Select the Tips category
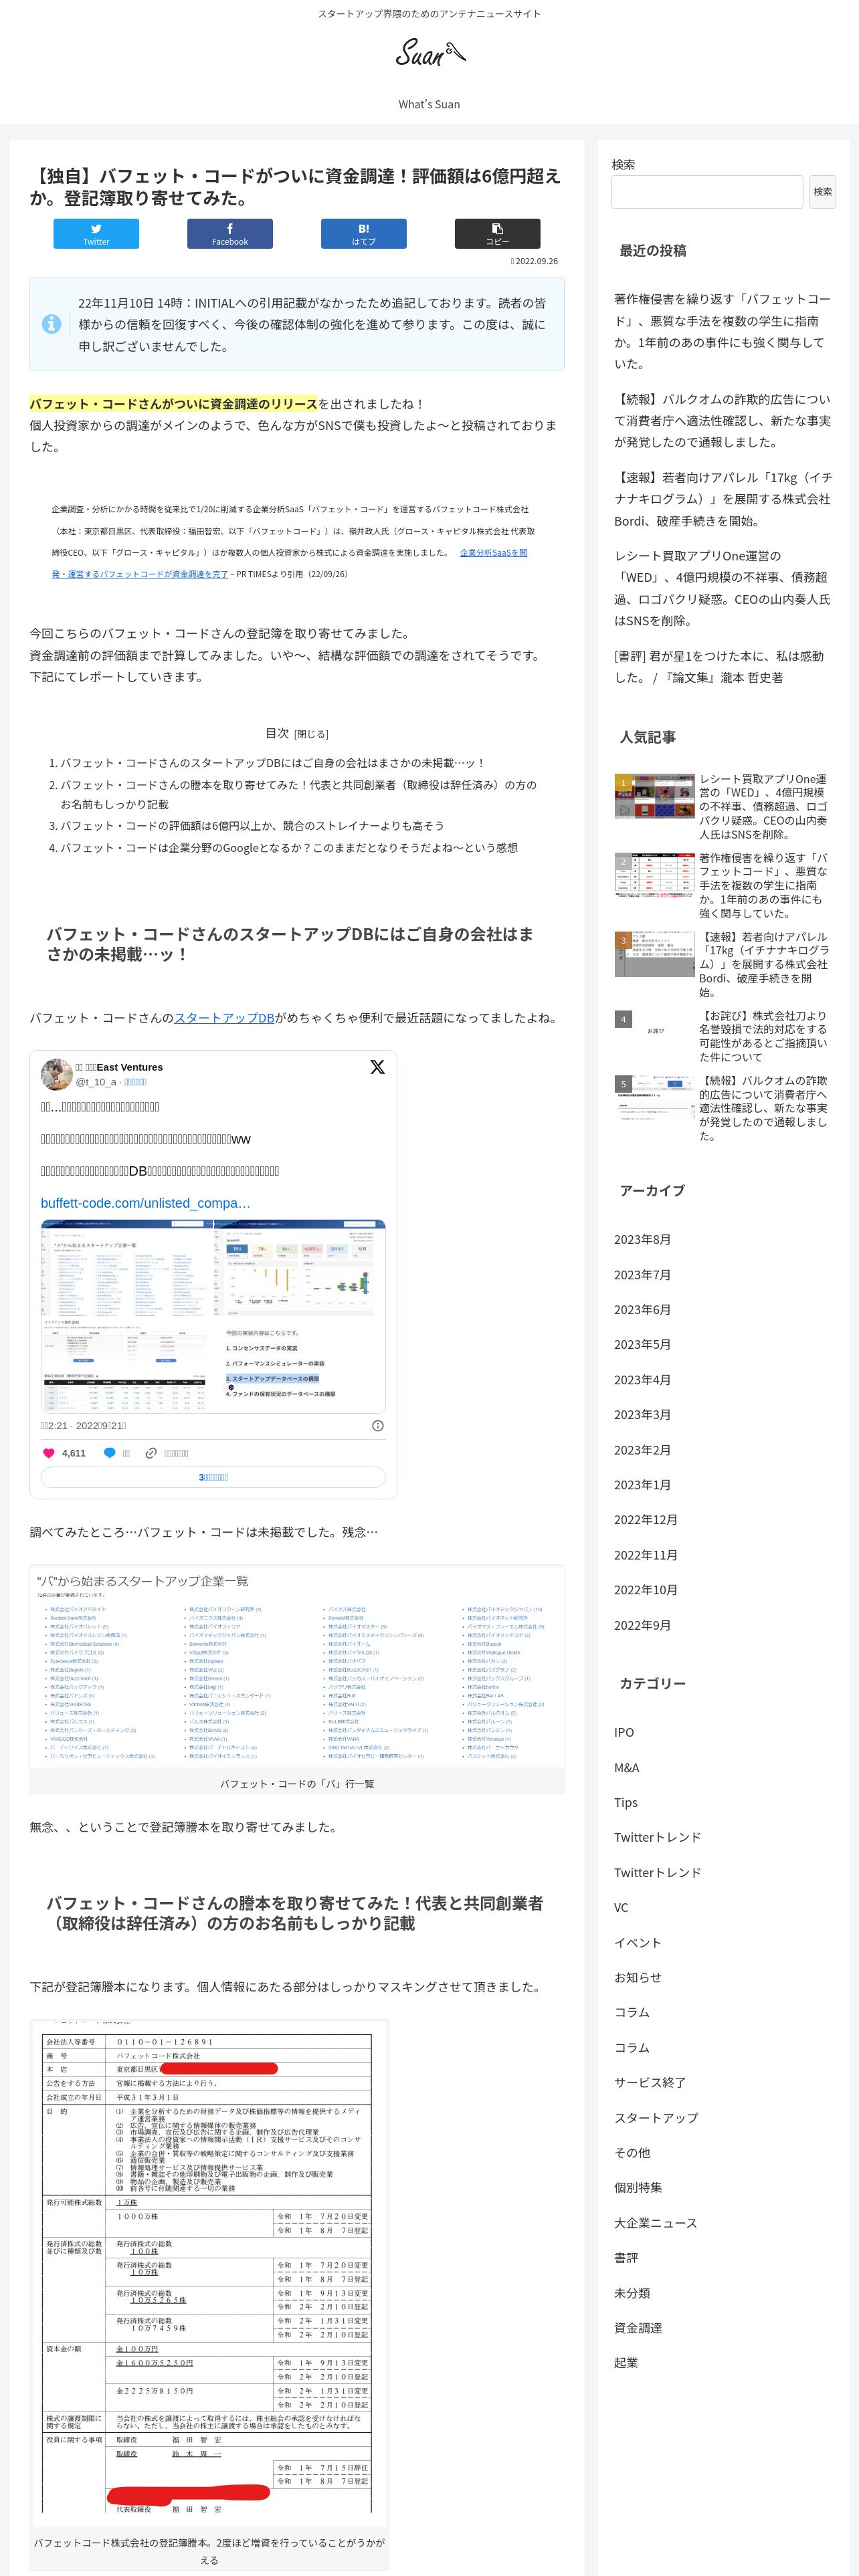Image resolution: width=859 pixels, height=2576 pixels. tap(626, 1803)
